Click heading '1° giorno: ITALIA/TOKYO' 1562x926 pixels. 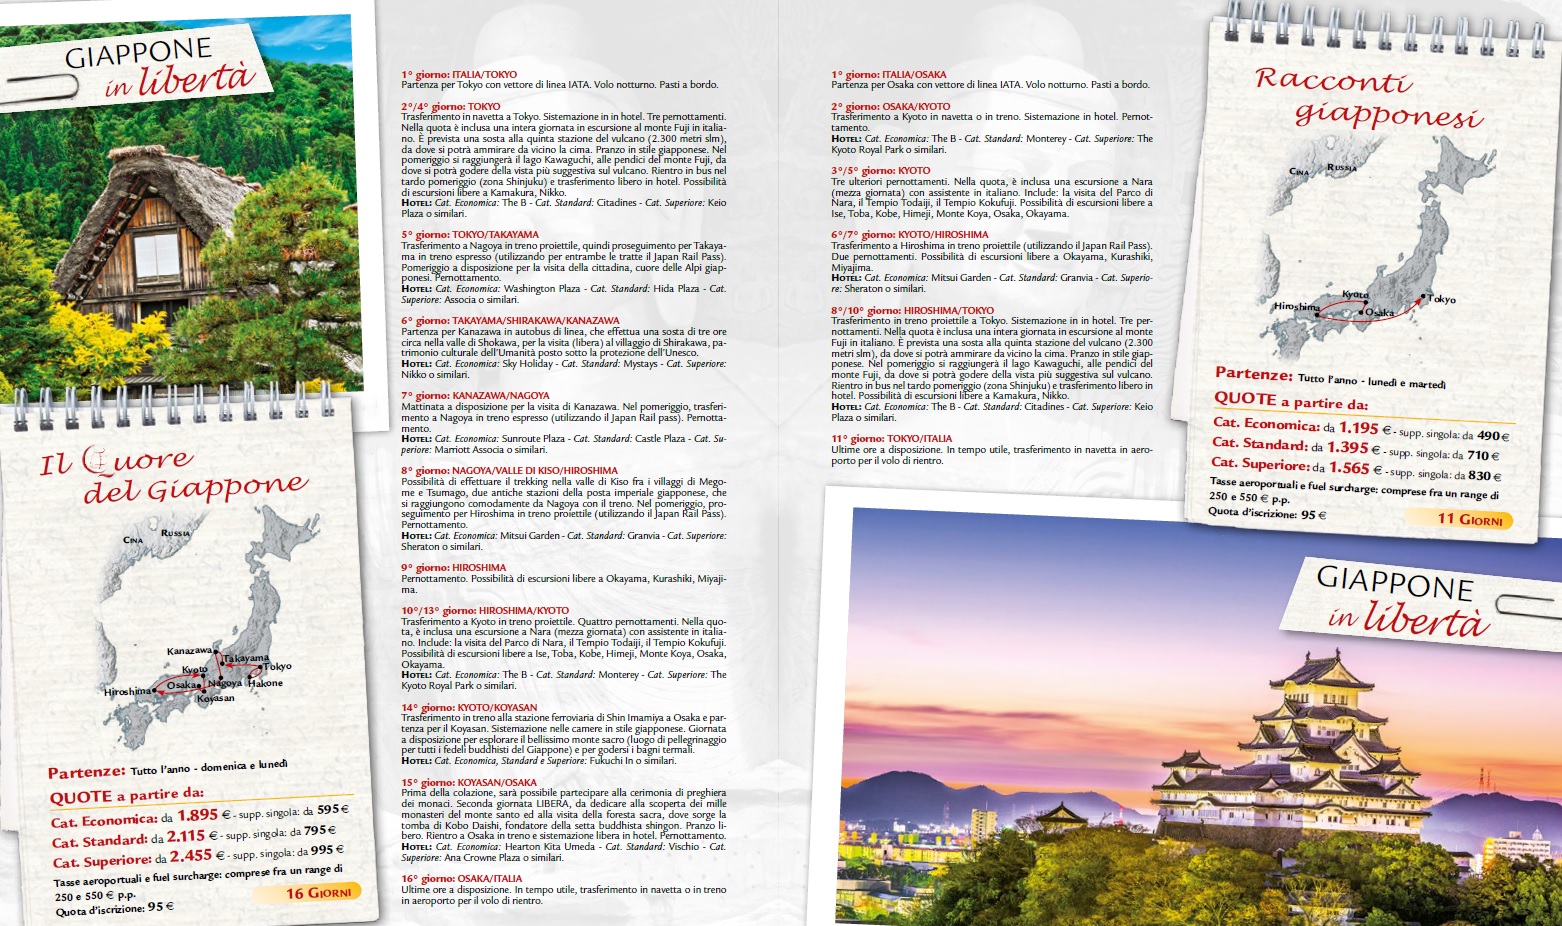click(459, 75)
